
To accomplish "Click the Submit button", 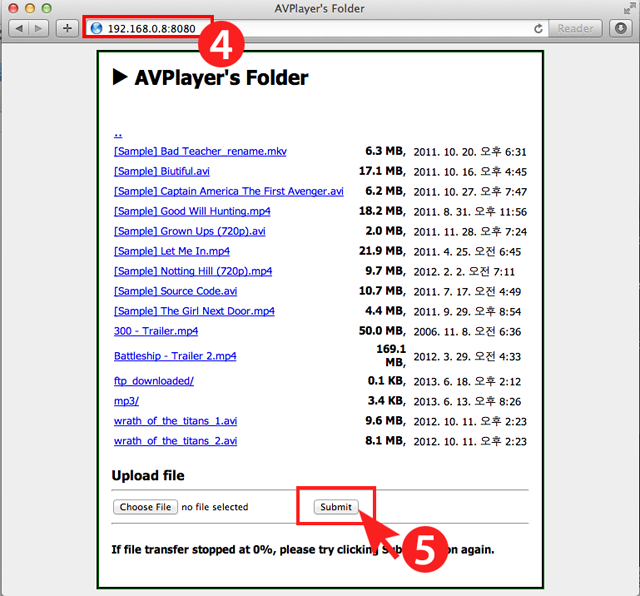I will point(335,507).
